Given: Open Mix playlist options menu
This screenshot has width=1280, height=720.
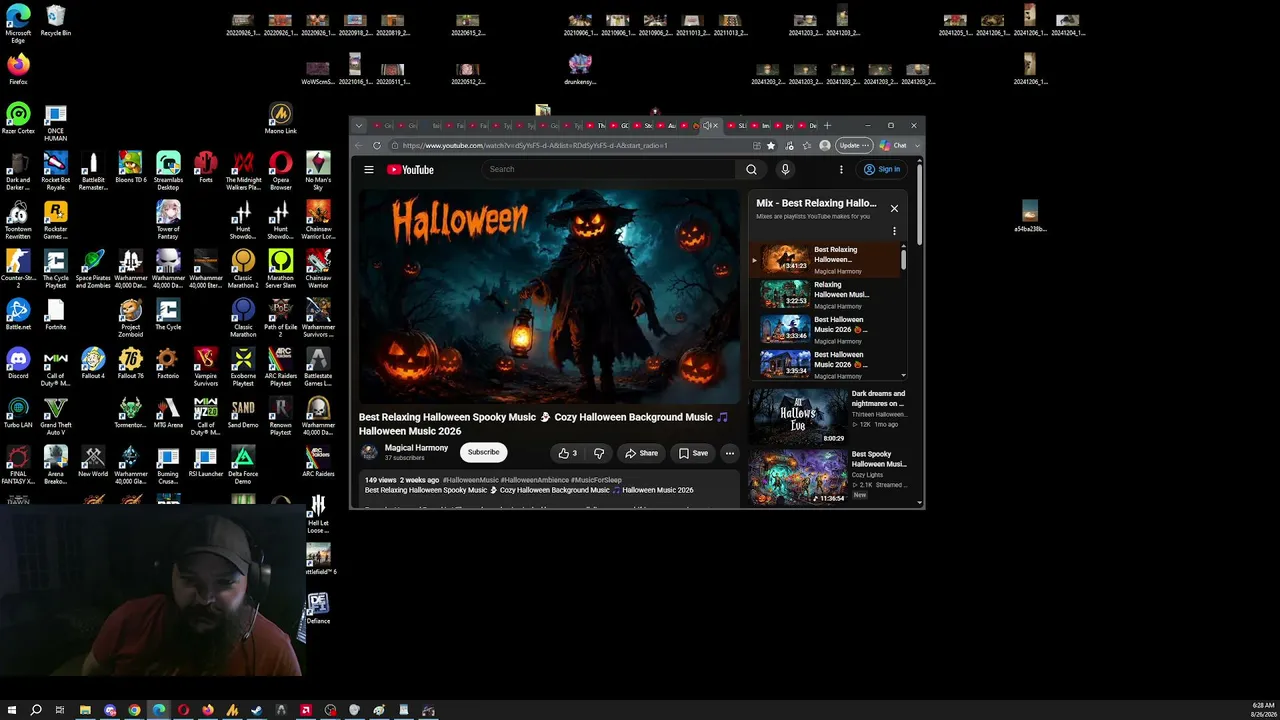Looking at the screenshot, I should [894, 231].
